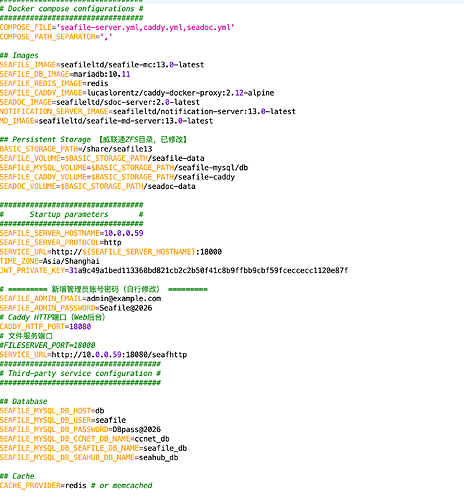Click the SEAFILE_MYSQL_DB_SEAFILE_DB_NAME line
464x500 pixels.
coord(93,448)
